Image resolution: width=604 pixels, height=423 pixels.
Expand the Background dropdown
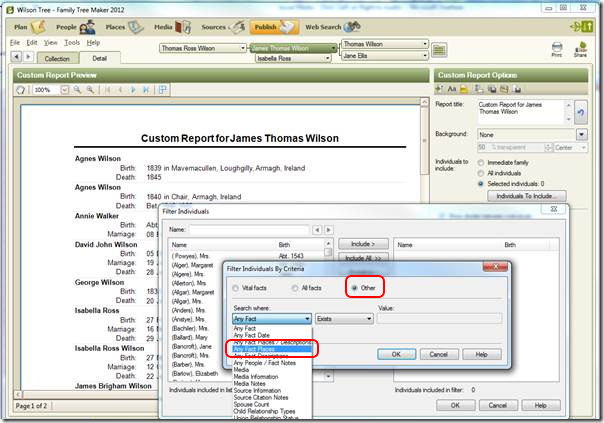(x=582, y=134)
